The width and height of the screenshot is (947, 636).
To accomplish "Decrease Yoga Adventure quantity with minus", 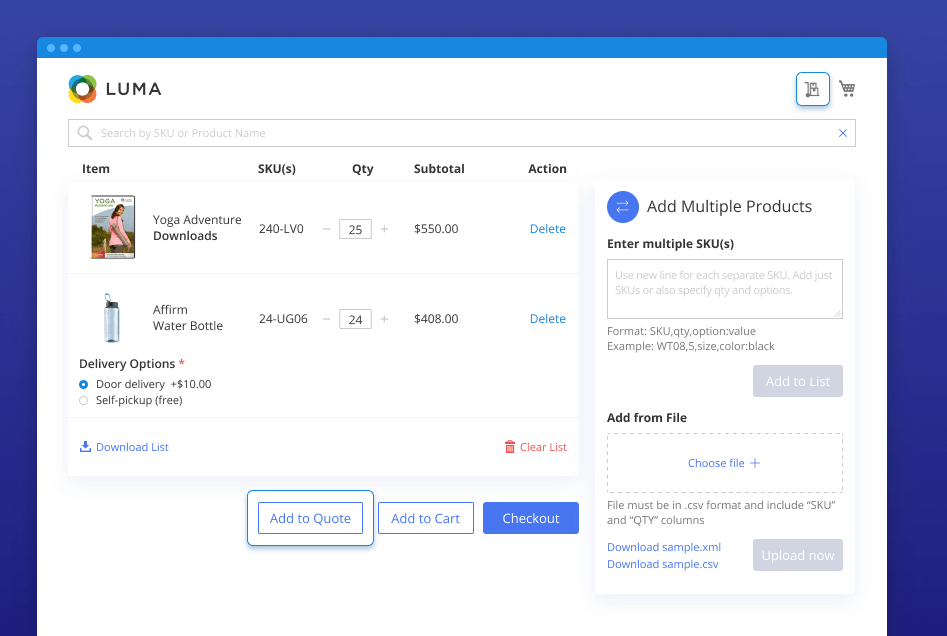I will 326,229.
